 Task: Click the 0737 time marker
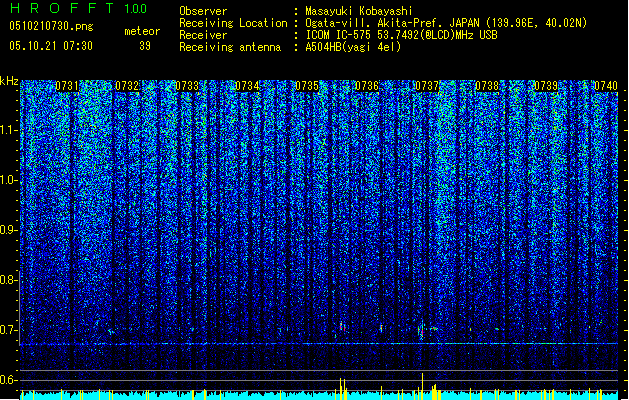coord(427,86)
